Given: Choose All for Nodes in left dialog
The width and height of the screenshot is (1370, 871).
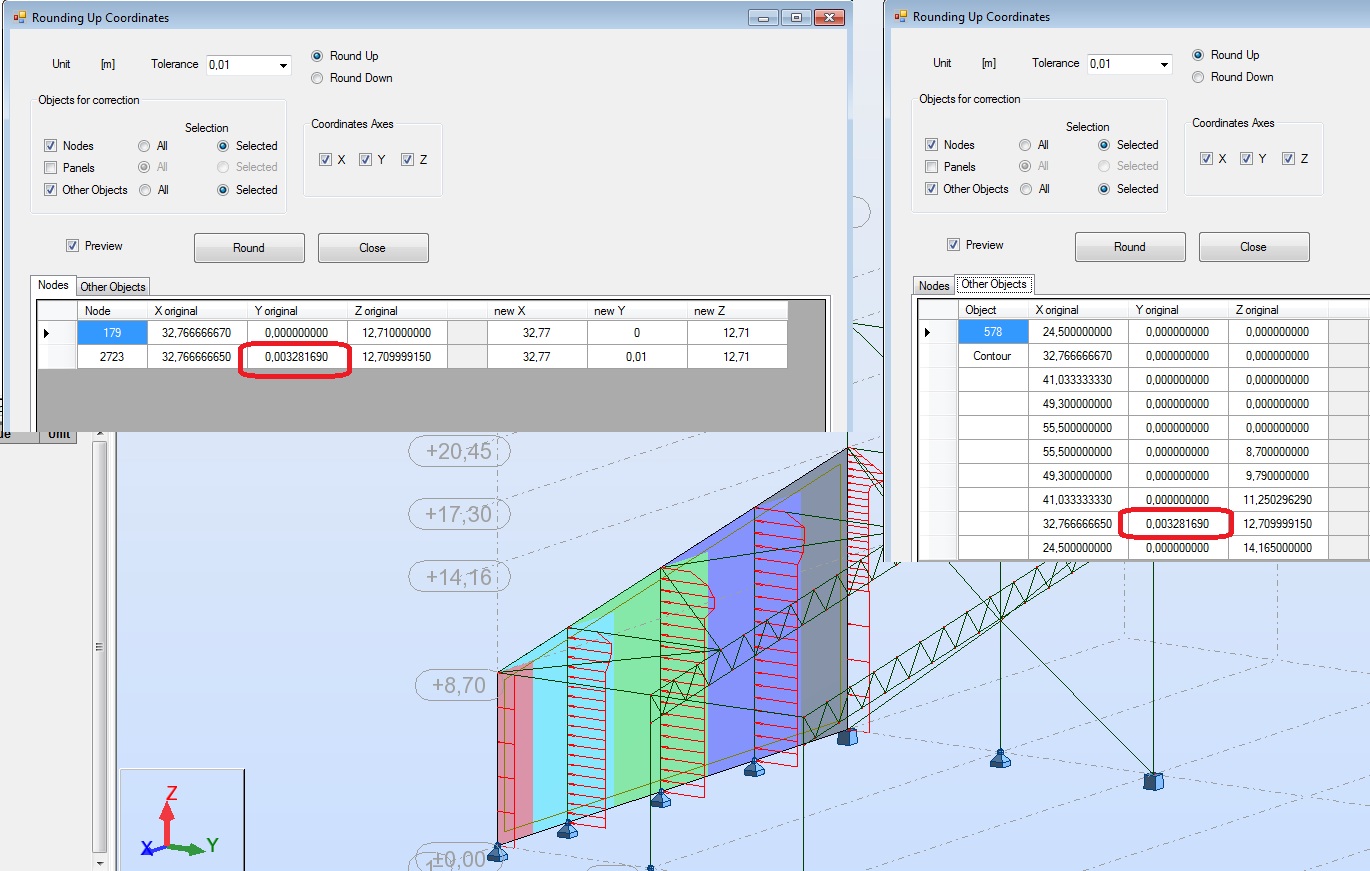Looking at the screenshot, I should [145, 146].
